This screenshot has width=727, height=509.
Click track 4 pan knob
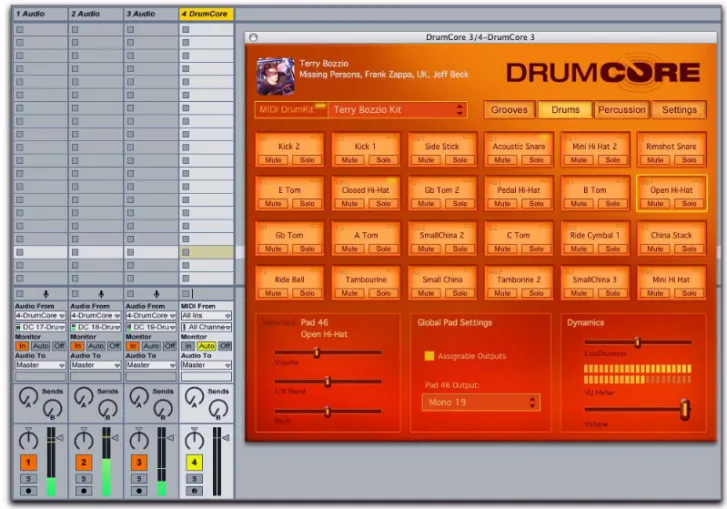[194, 439]
